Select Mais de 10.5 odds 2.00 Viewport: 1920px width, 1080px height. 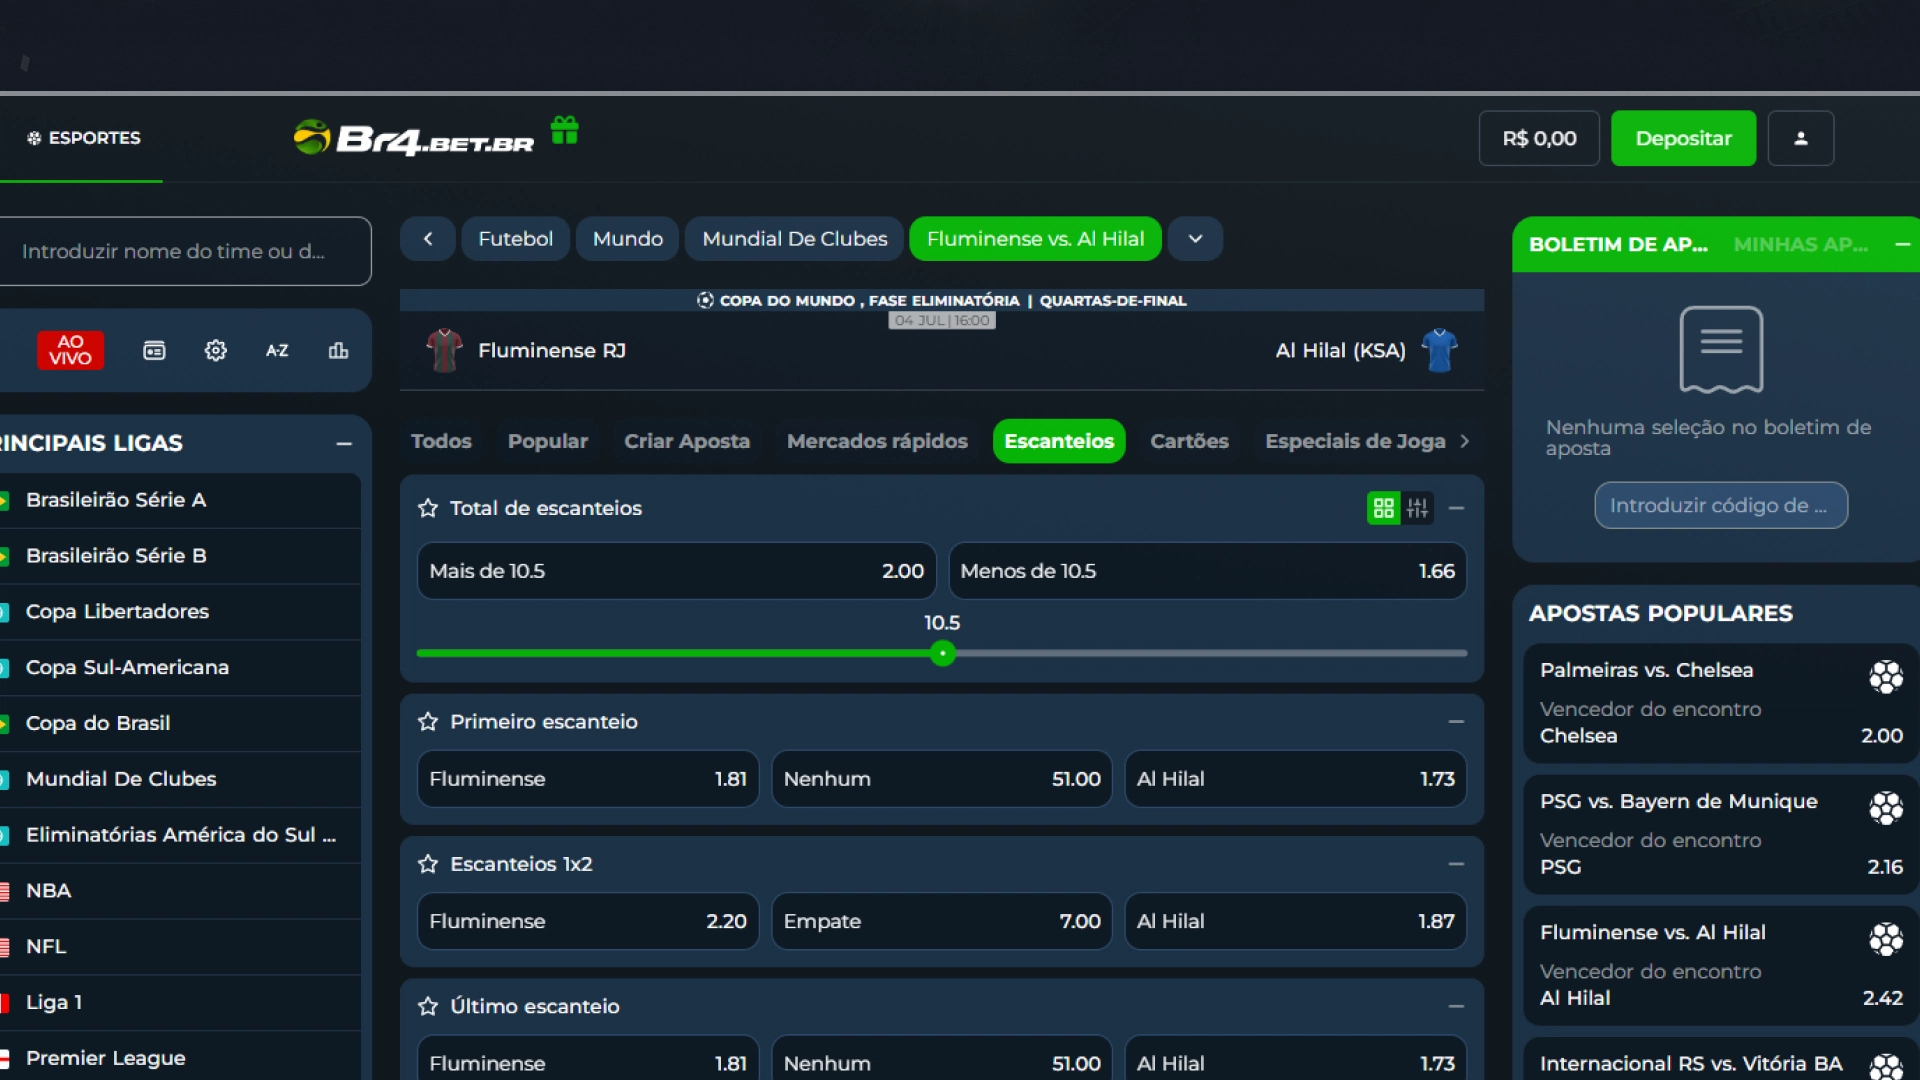pos(676,571)
